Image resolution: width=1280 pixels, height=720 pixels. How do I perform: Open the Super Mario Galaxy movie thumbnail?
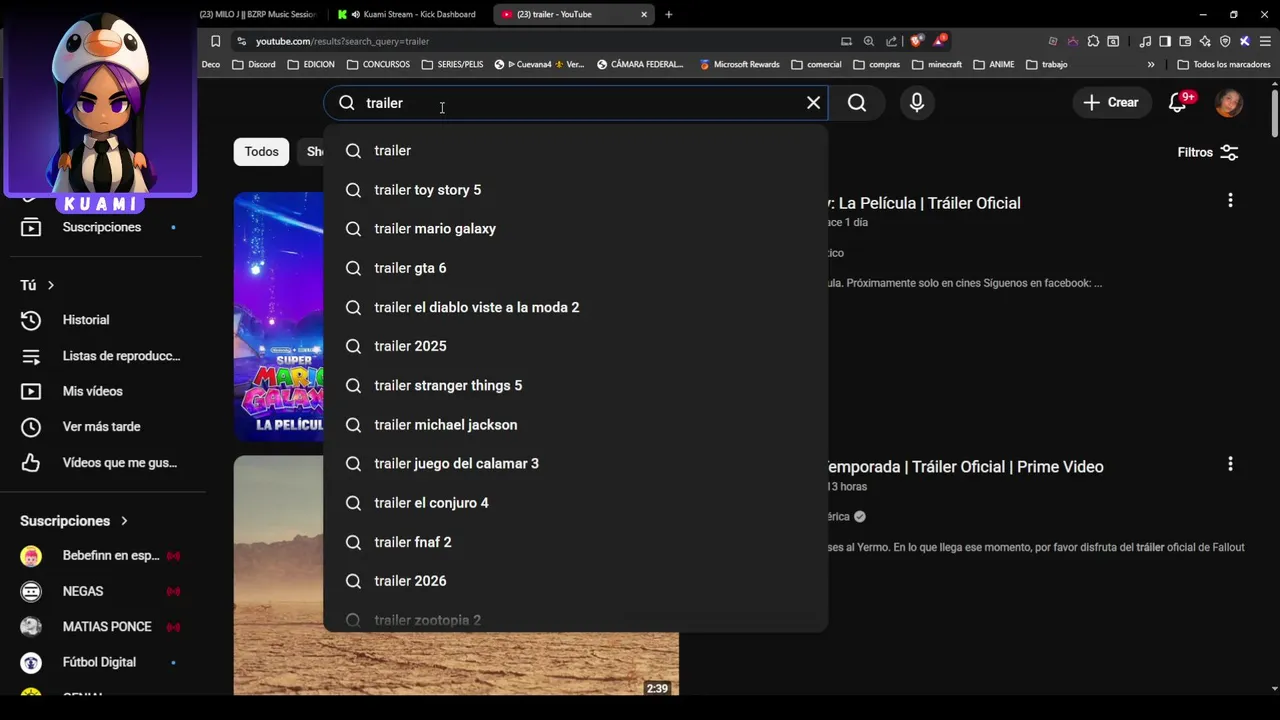[x=279, y=316]
